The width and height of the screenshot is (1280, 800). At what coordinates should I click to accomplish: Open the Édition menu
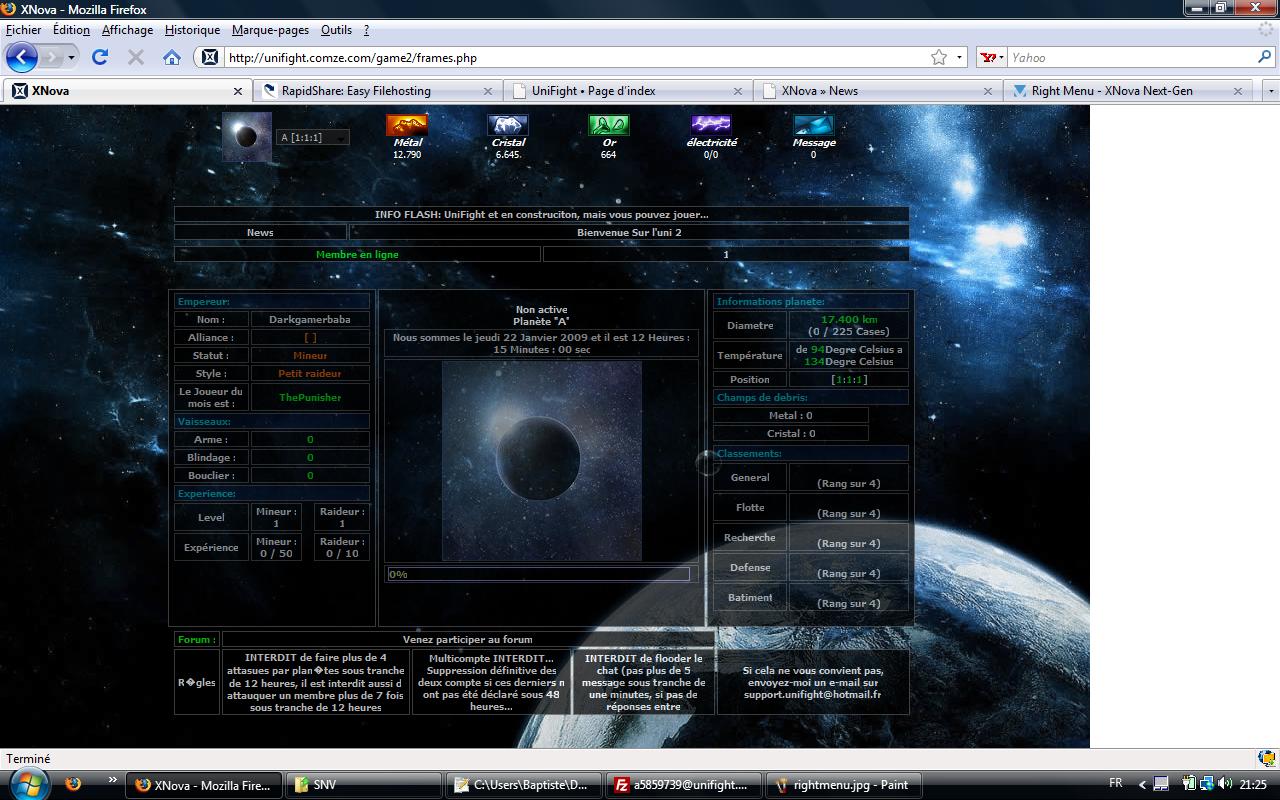coord(71,30)
